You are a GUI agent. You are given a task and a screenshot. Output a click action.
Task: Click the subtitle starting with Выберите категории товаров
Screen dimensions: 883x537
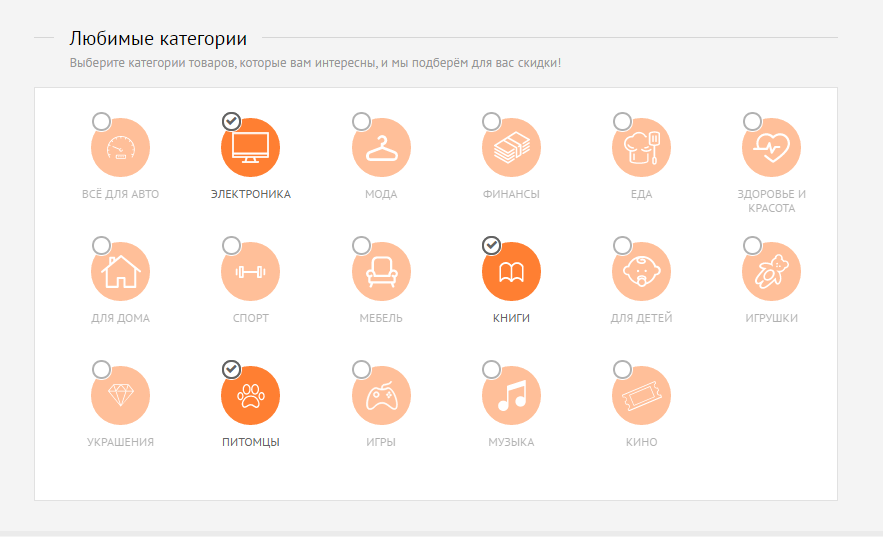315,62
